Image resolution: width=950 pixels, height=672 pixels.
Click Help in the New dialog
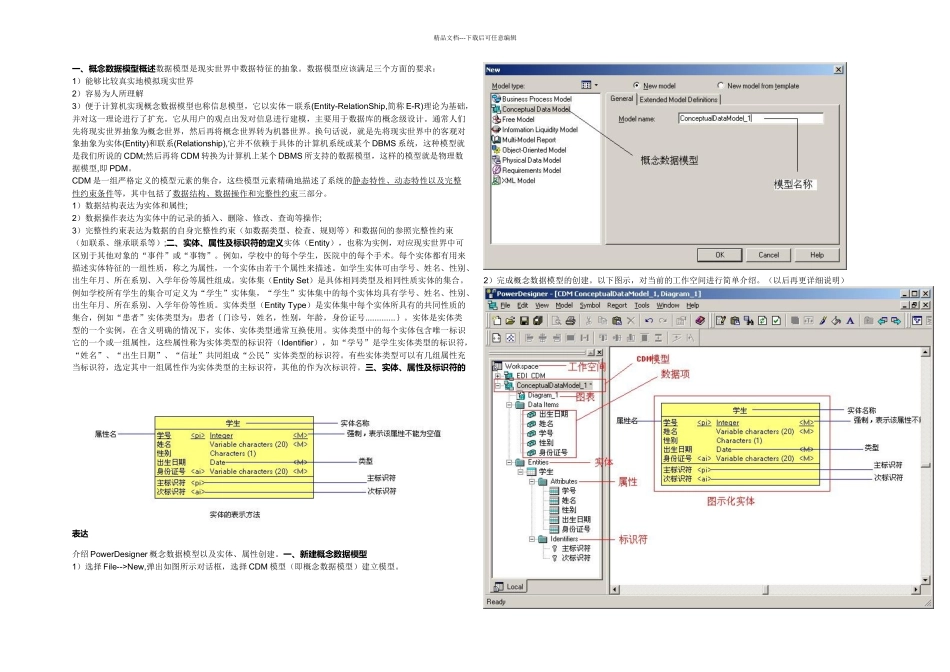(x=817, y=255)
